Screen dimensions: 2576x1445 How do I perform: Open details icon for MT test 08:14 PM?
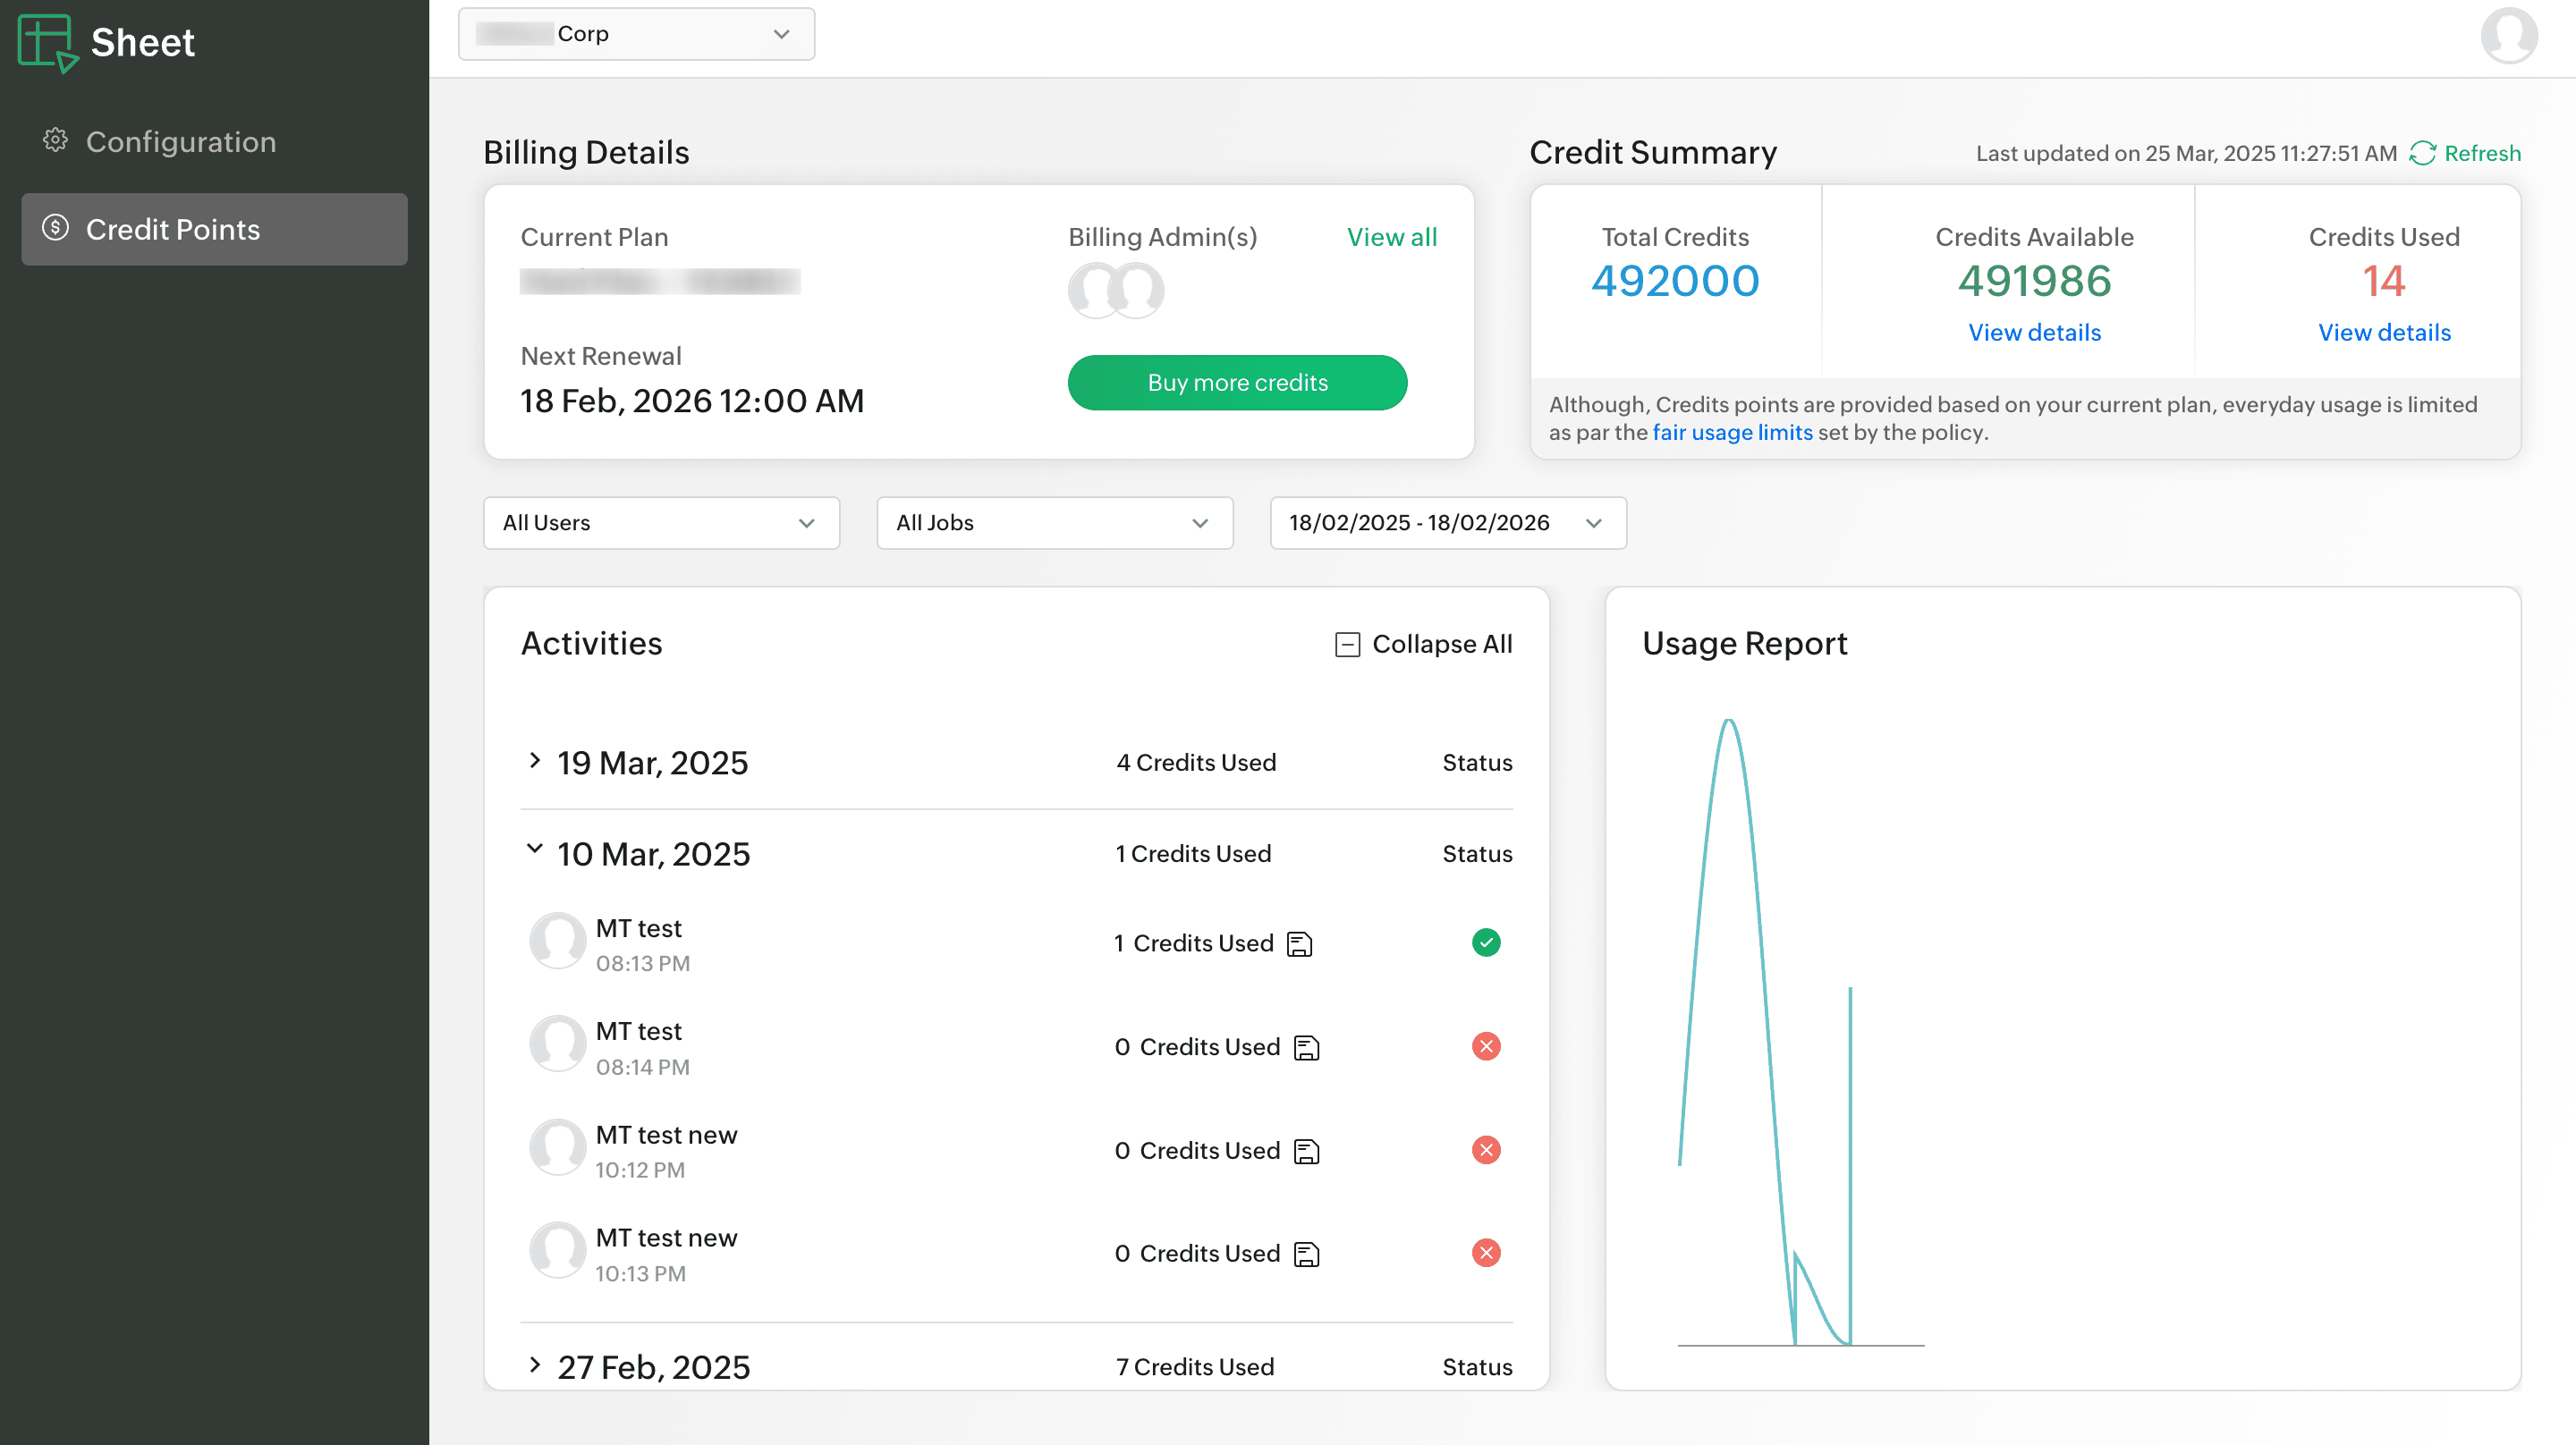point(1306,1047)
